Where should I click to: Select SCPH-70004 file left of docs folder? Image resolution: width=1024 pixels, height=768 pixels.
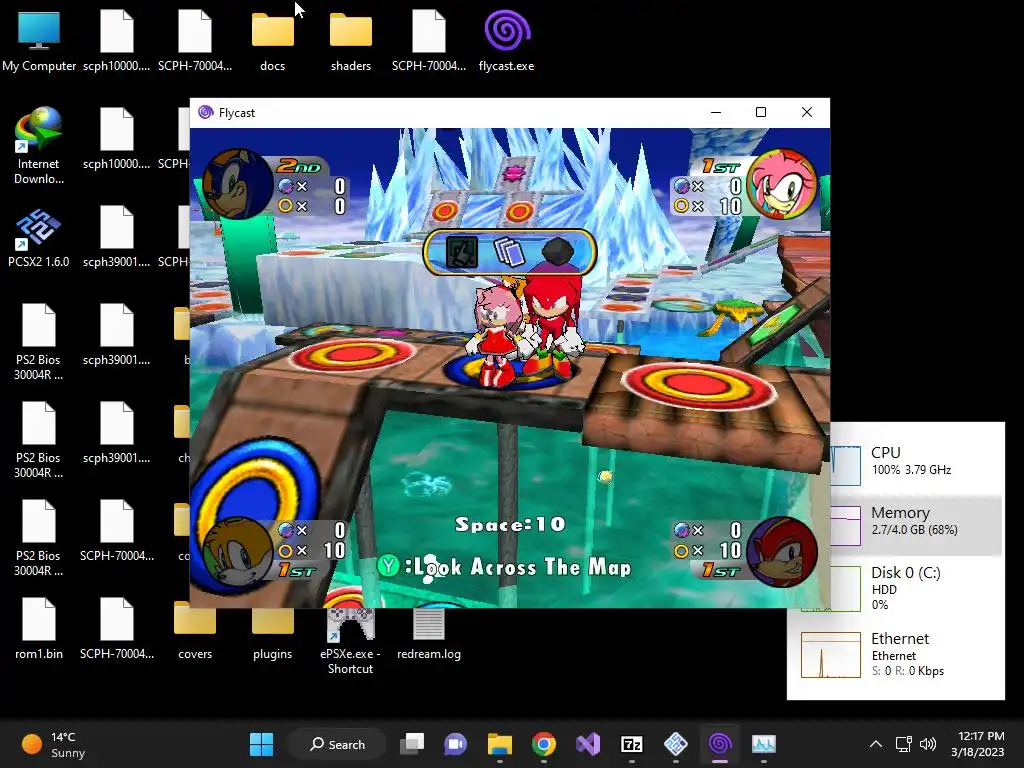tap(195, 42)
